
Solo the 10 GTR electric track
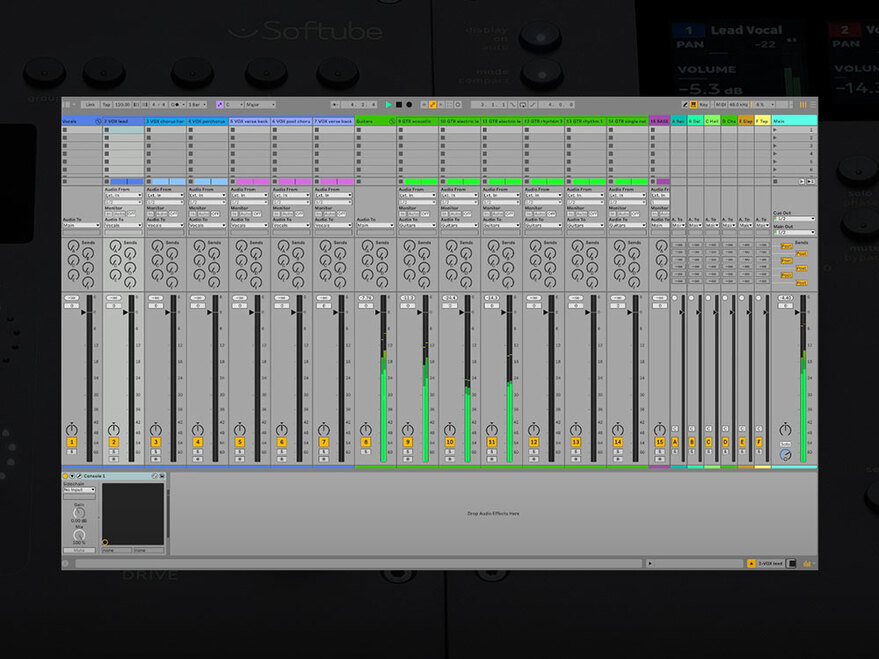coord(449,452)
